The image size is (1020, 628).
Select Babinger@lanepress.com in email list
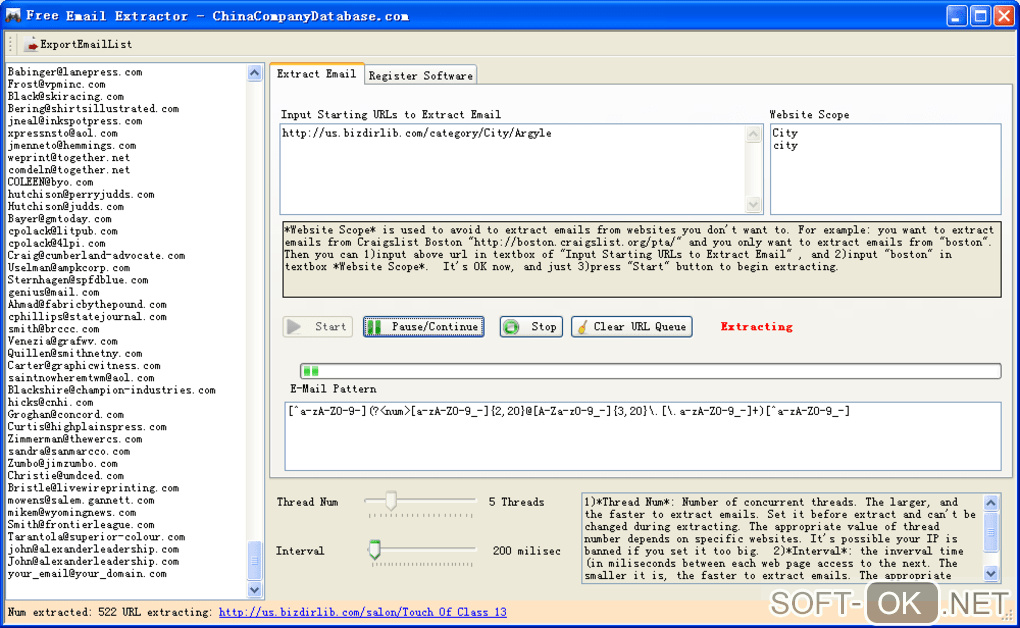point(75,72)
